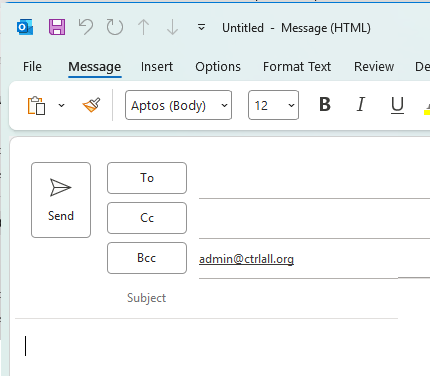Go to next item with down arrow
Screen dimensions: 430x376
pyautogui.click(x=172, y=27)
